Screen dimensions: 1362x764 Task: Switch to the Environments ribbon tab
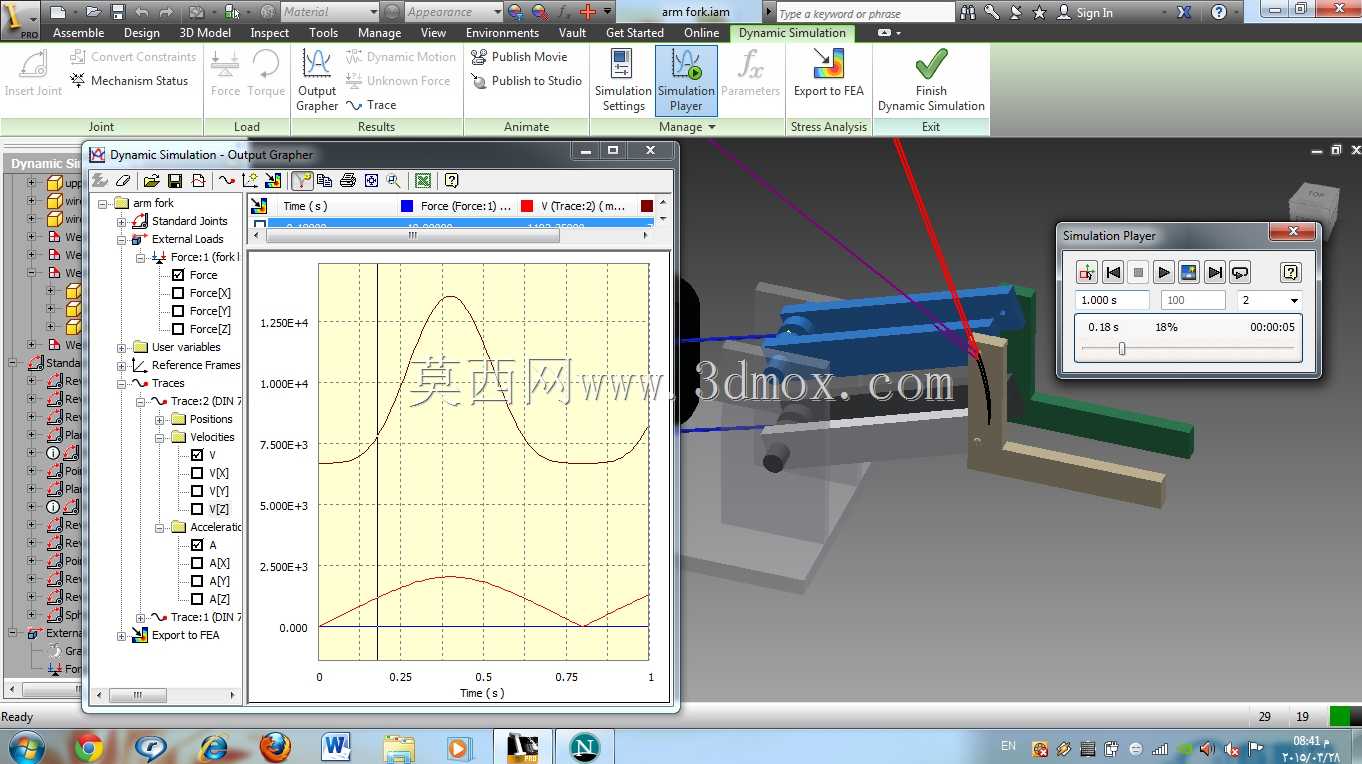502,33
